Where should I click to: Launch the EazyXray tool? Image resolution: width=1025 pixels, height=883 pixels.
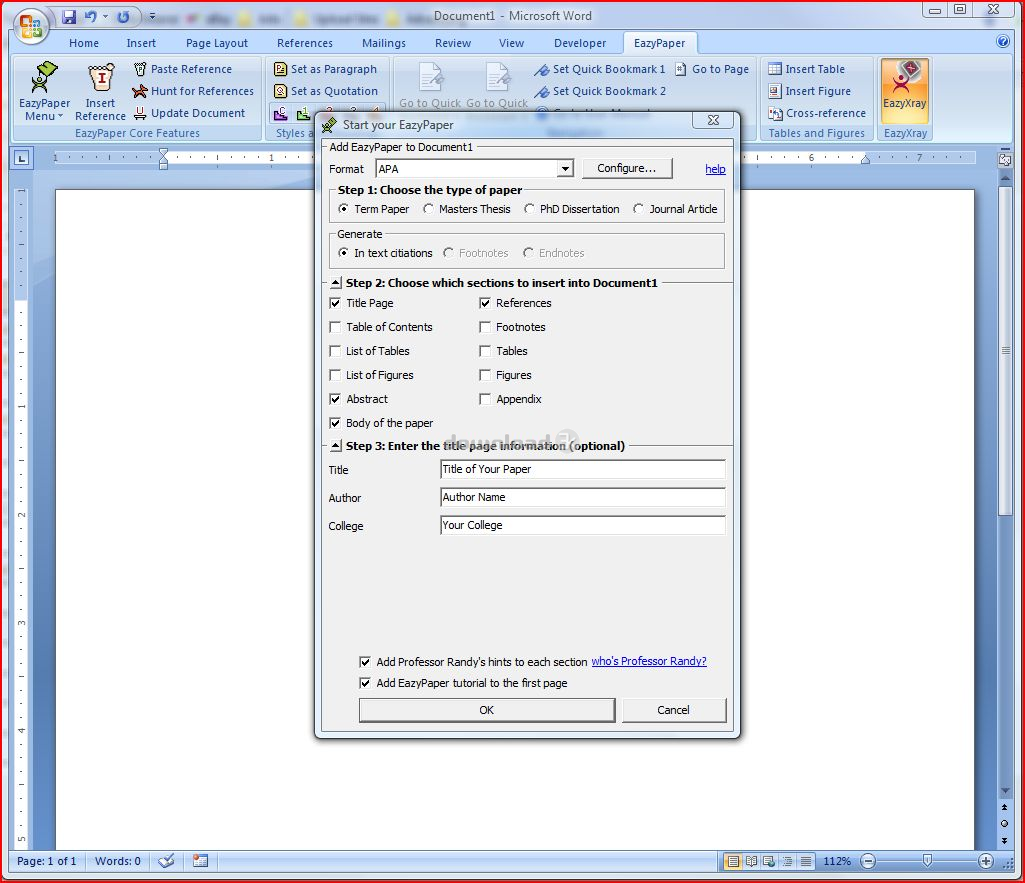(x=905, y=91)
